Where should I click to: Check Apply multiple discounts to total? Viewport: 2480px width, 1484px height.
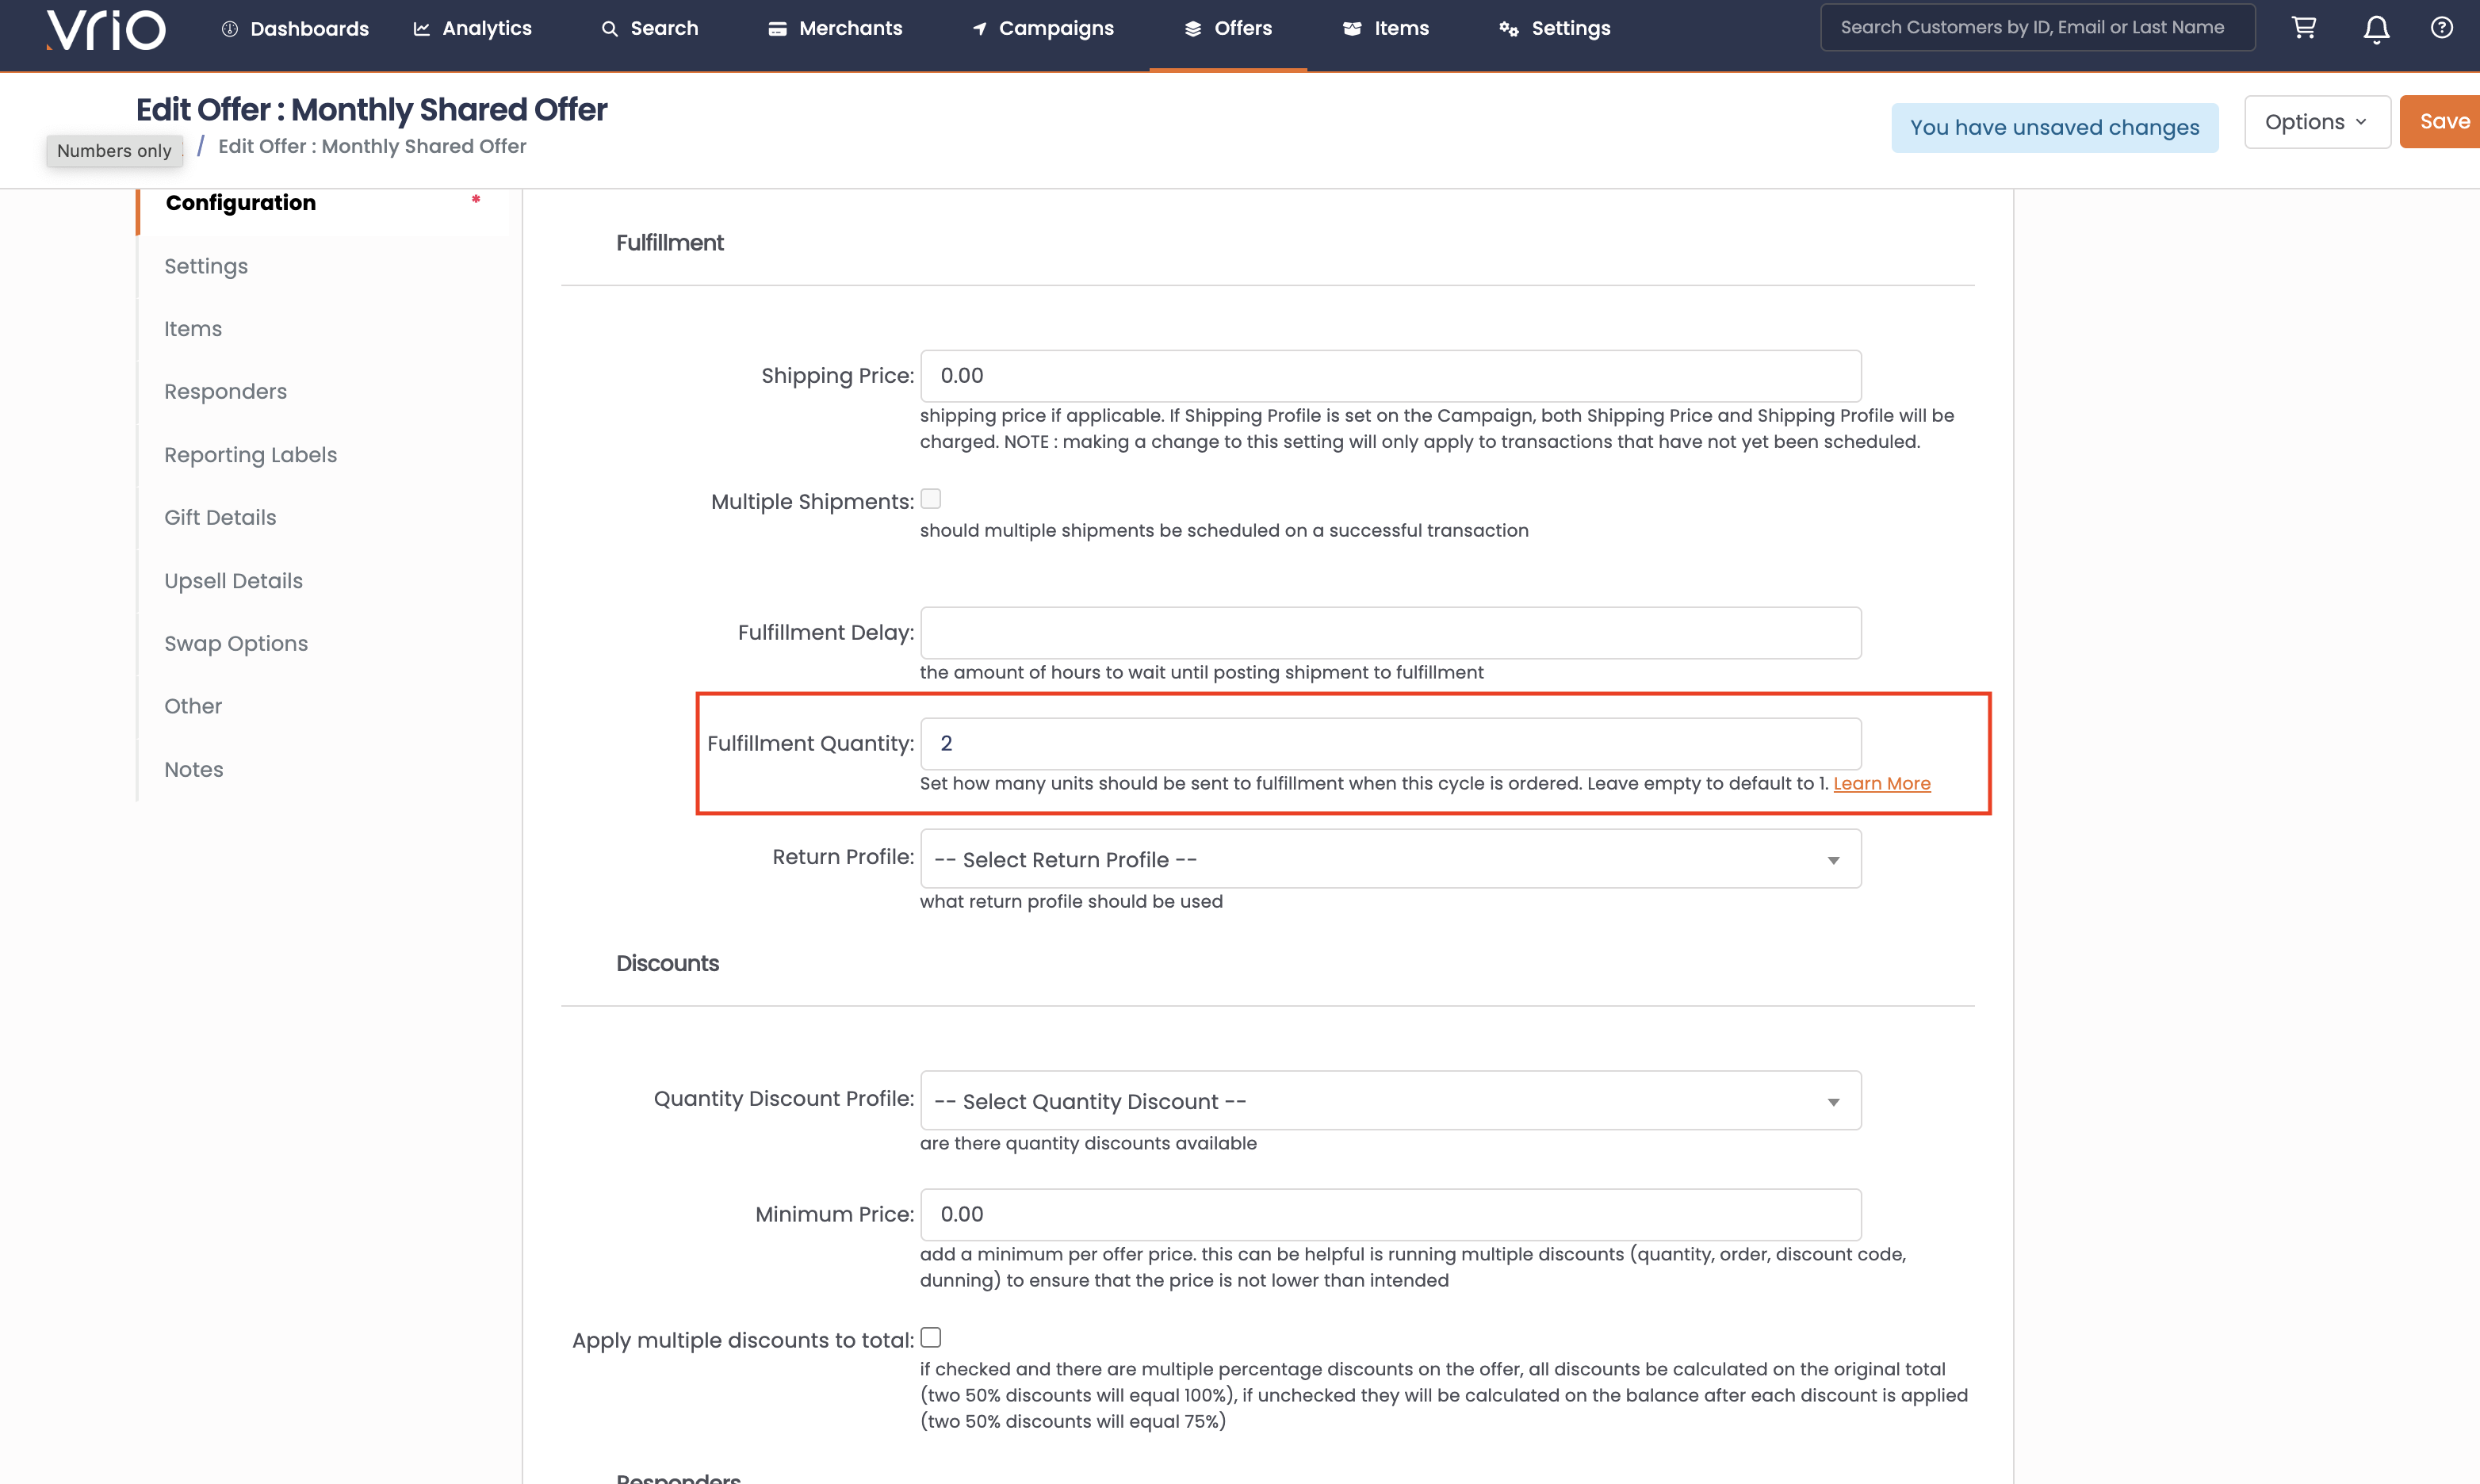(931, 1338)
